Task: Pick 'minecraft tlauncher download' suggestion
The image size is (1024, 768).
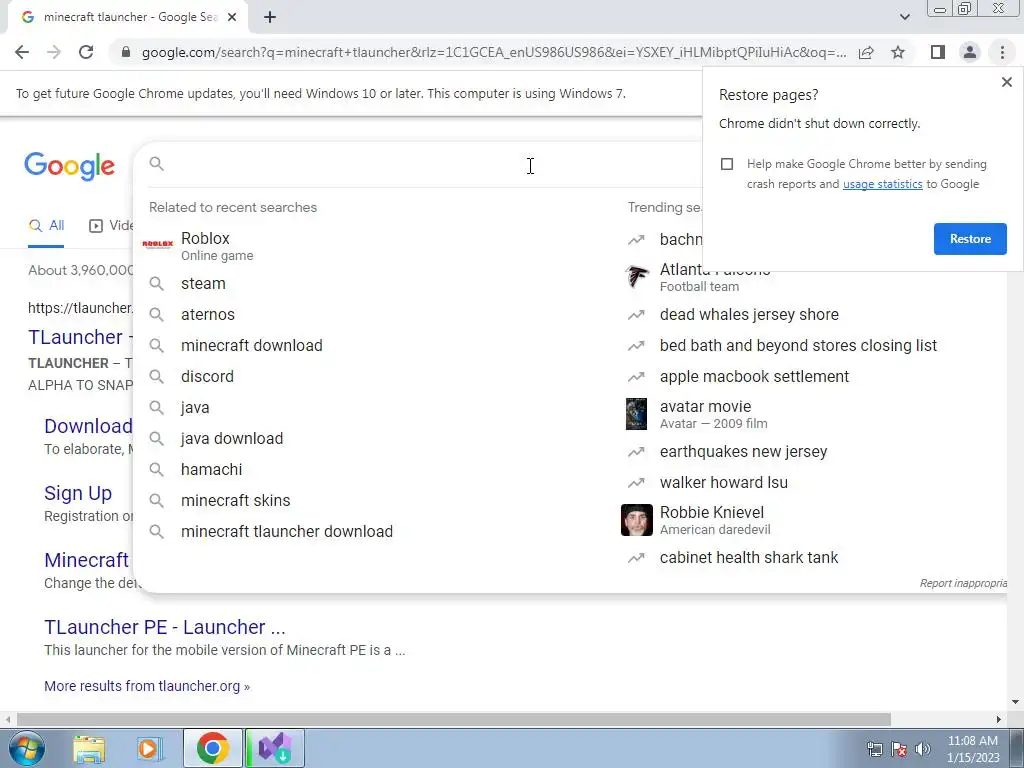Action: [379, 532]
